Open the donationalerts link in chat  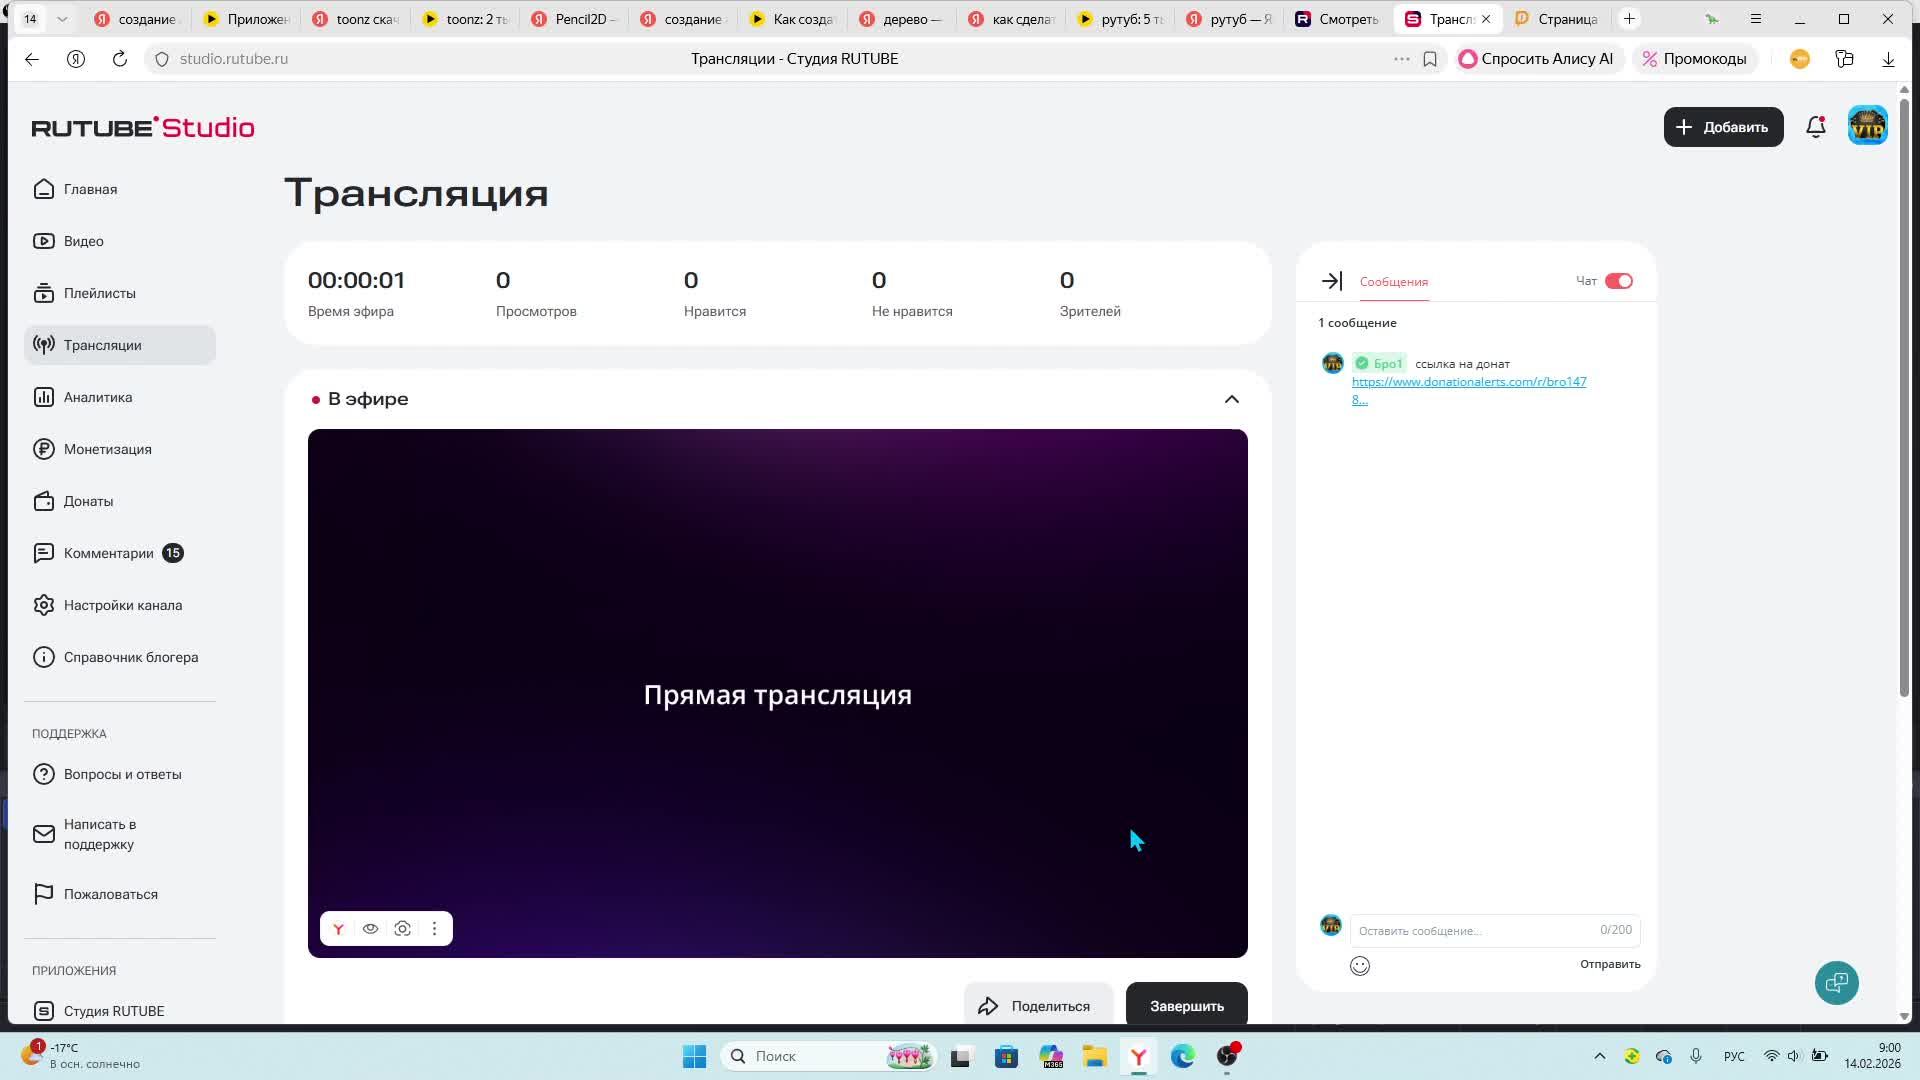[x=1468, y=382]
